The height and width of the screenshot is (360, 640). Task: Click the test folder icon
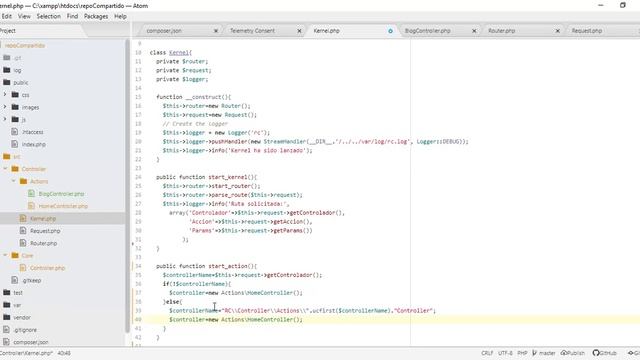7,292
